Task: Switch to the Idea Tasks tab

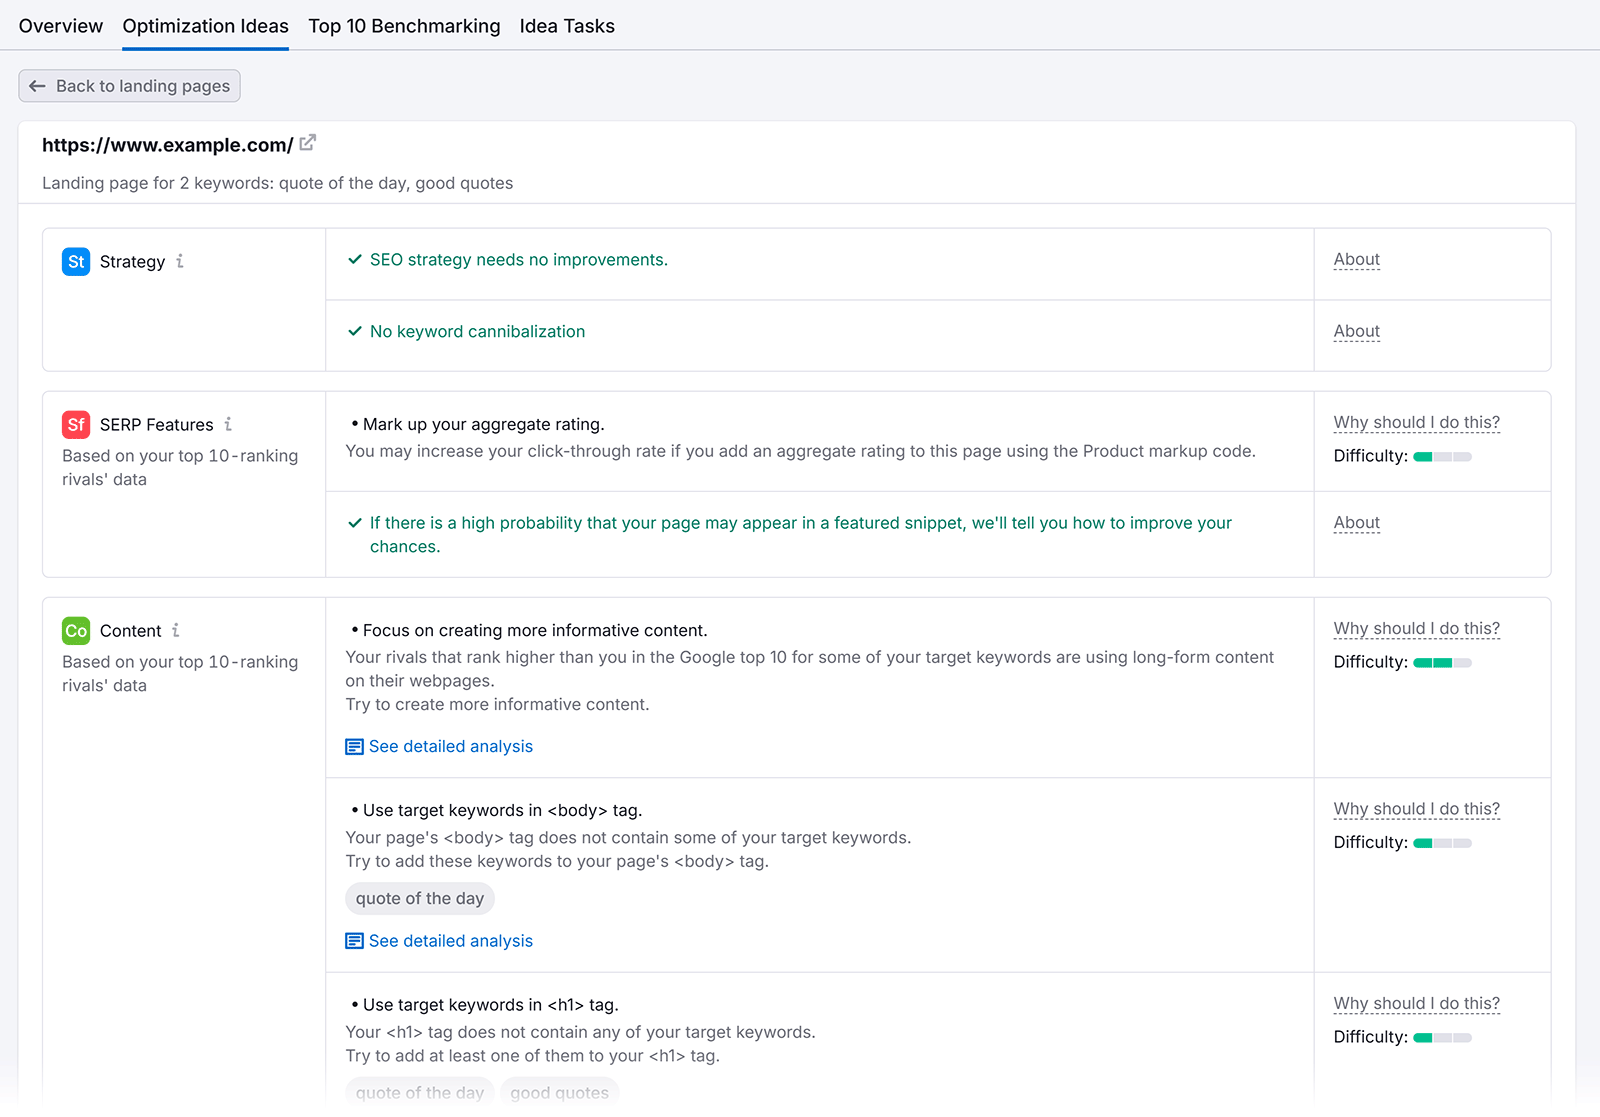Action: pyautogui.click(x=566, y=26)
